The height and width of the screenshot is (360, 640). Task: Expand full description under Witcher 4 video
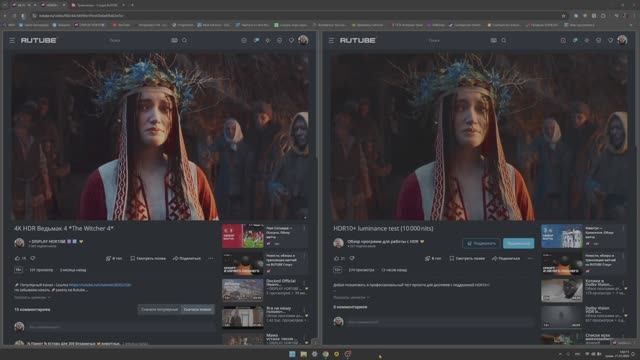[32, 297]
